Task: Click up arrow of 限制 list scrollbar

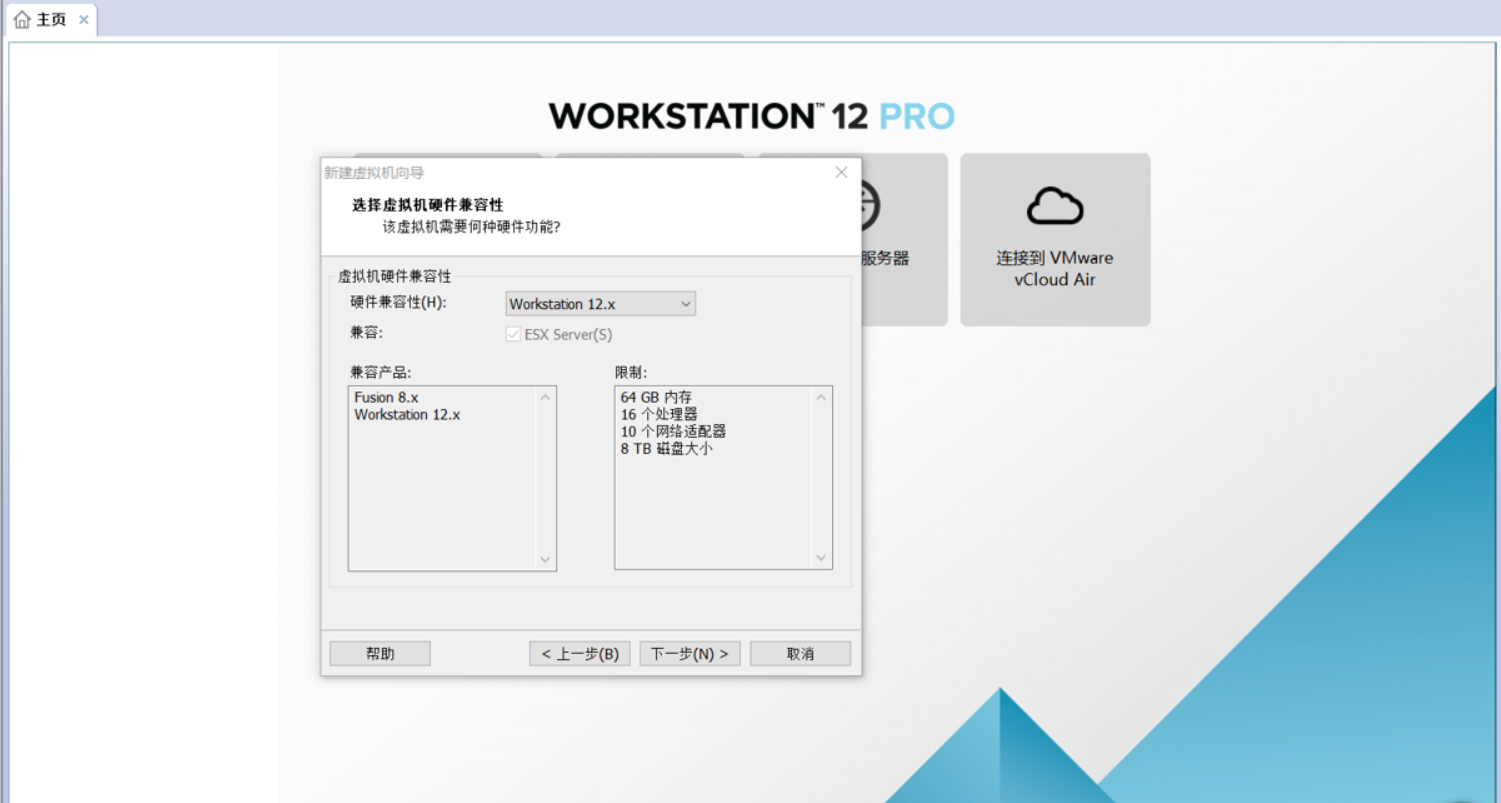Action: point(821,397)
